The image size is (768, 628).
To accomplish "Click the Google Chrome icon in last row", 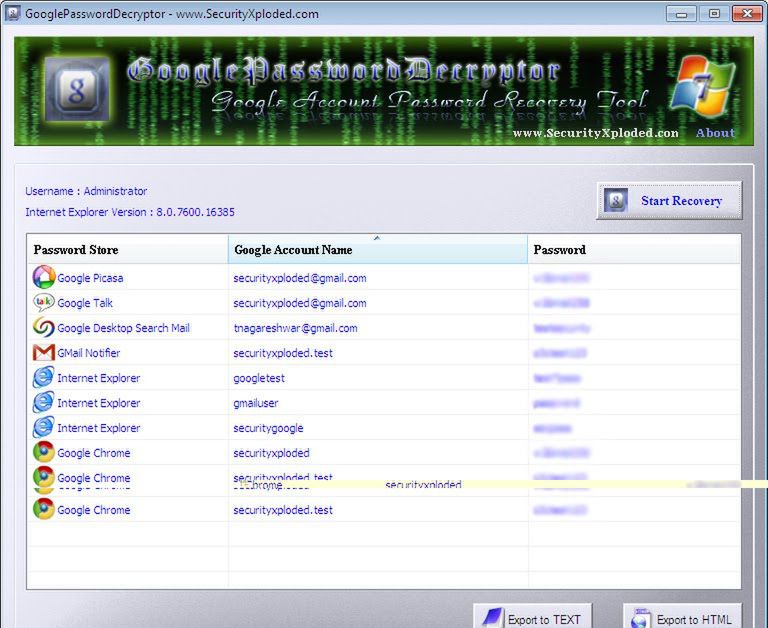I will pos(43,510).
